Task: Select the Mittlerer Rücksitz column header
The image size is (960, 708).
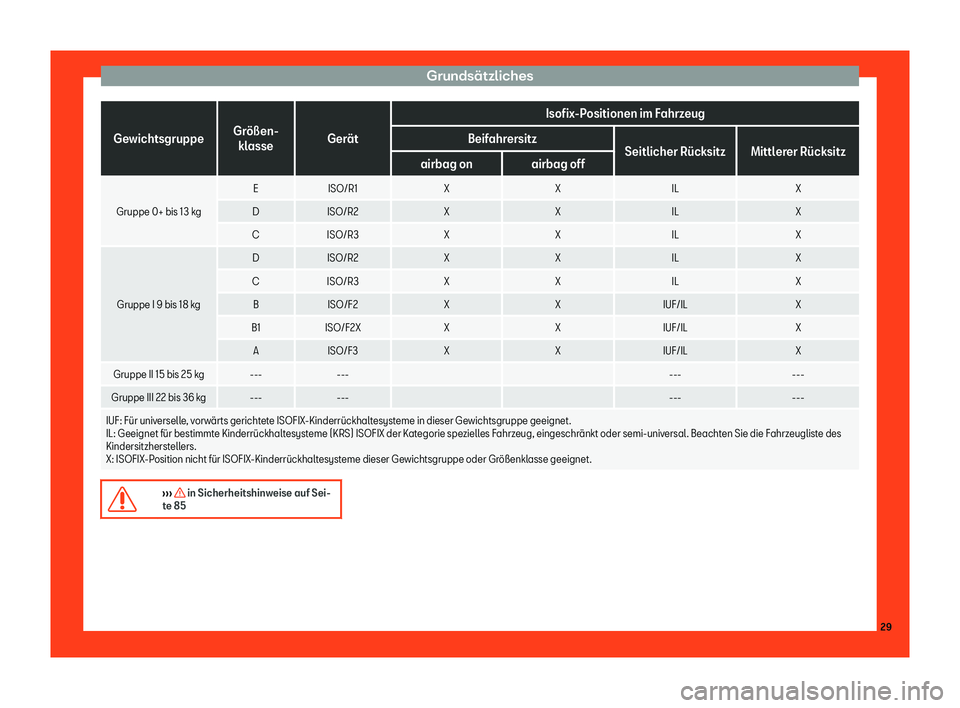Action: coord(798,151)
